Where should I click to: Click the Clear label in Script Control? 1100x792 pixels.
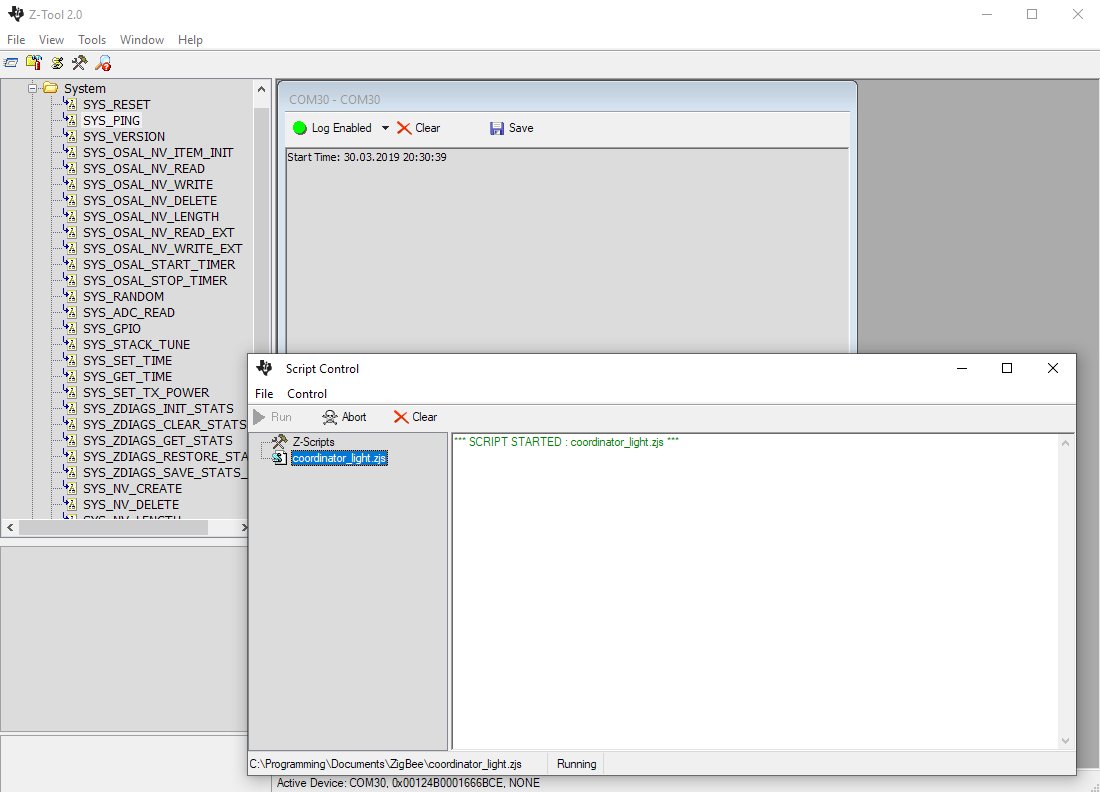click(425, 417)
